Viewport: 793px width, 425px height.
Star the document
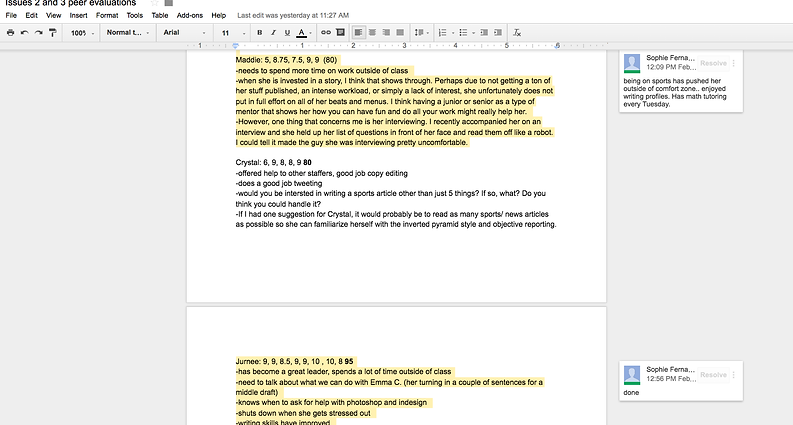click(154, 3)
